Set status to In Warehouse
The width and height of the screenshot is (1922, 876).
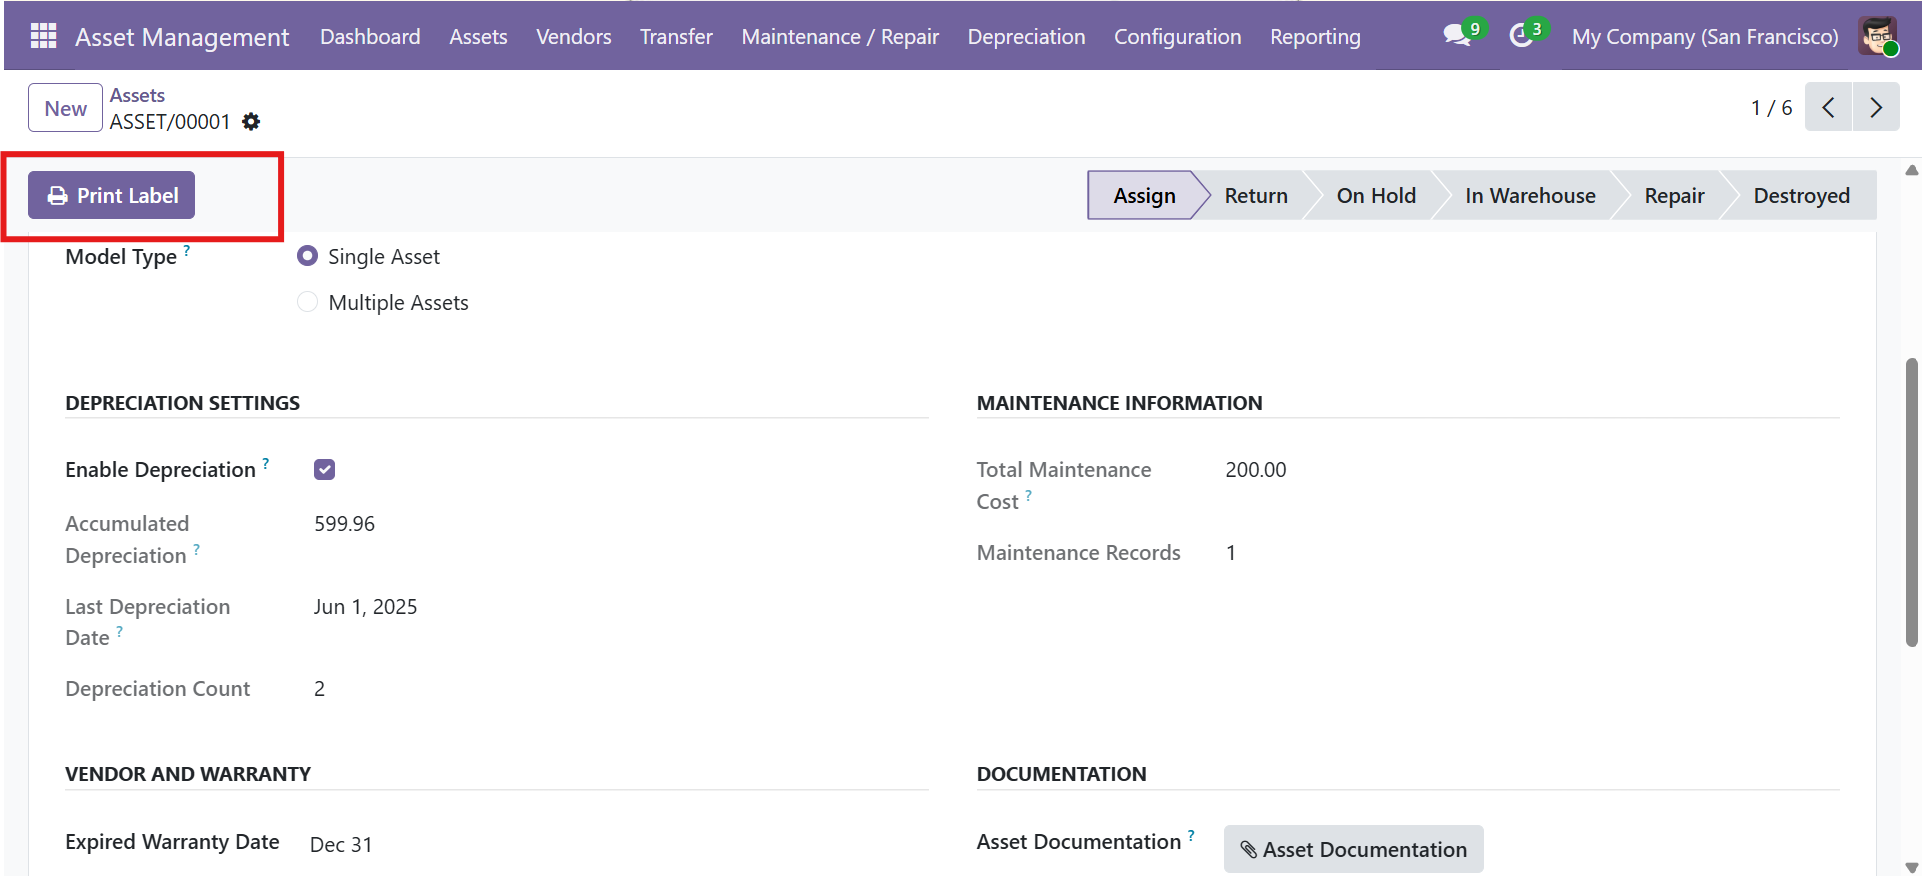[1530, 195]
